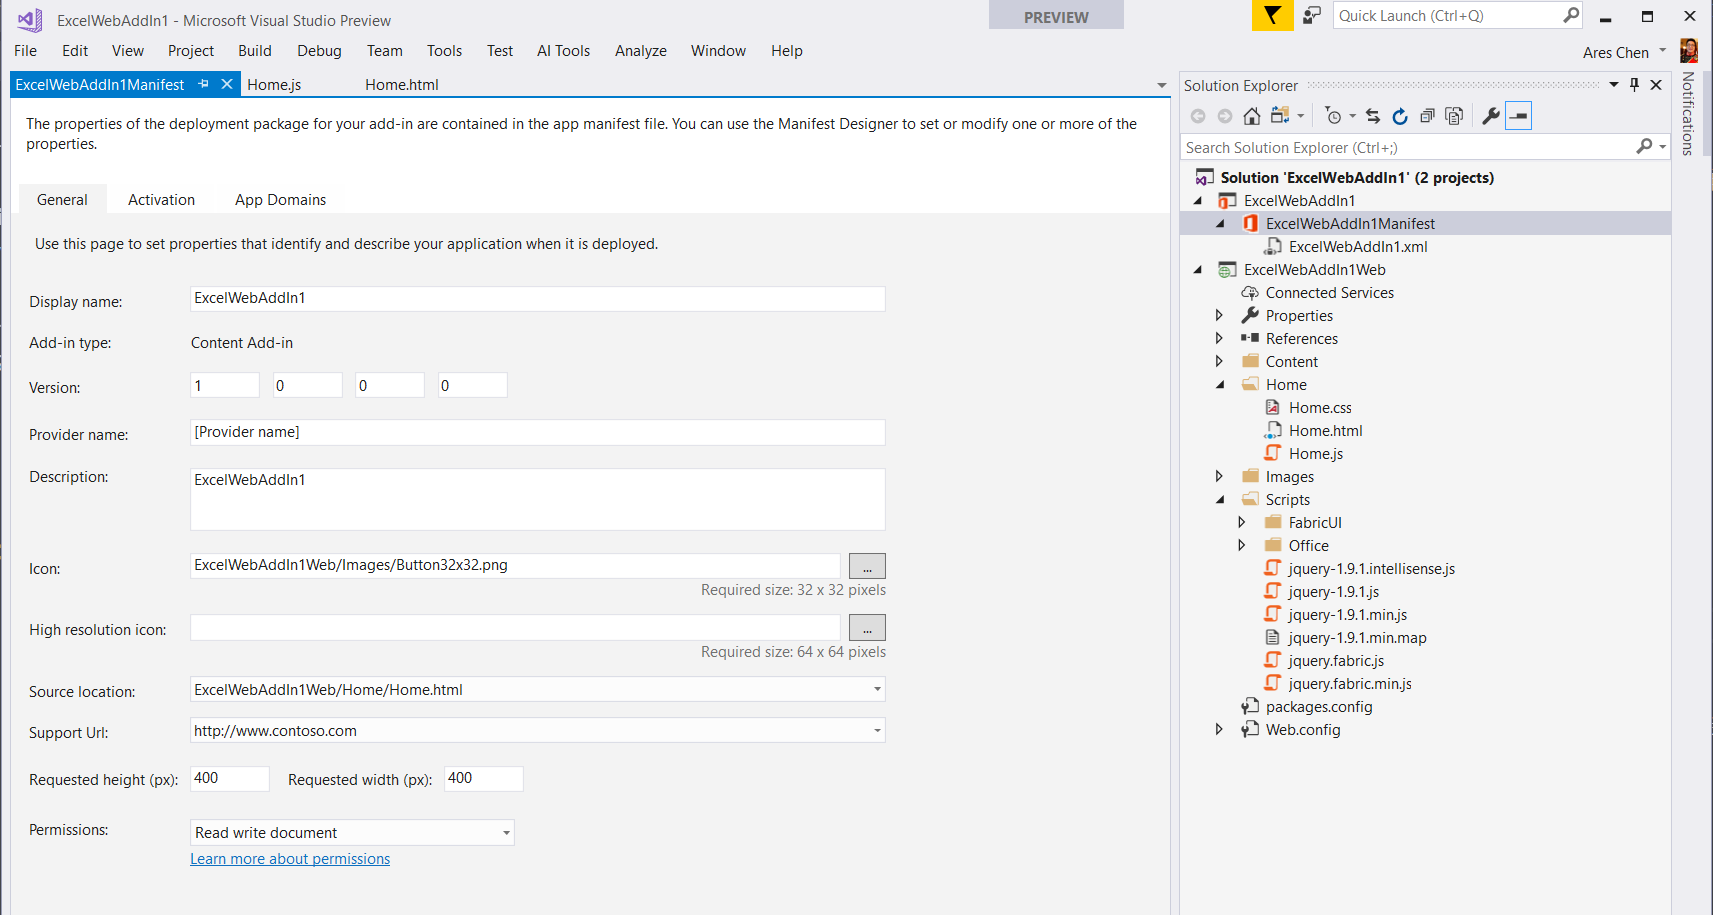Open Properties wrench icon in Solution Explorer
This screenshot has height=915, width=1713.
point(1490,116)
